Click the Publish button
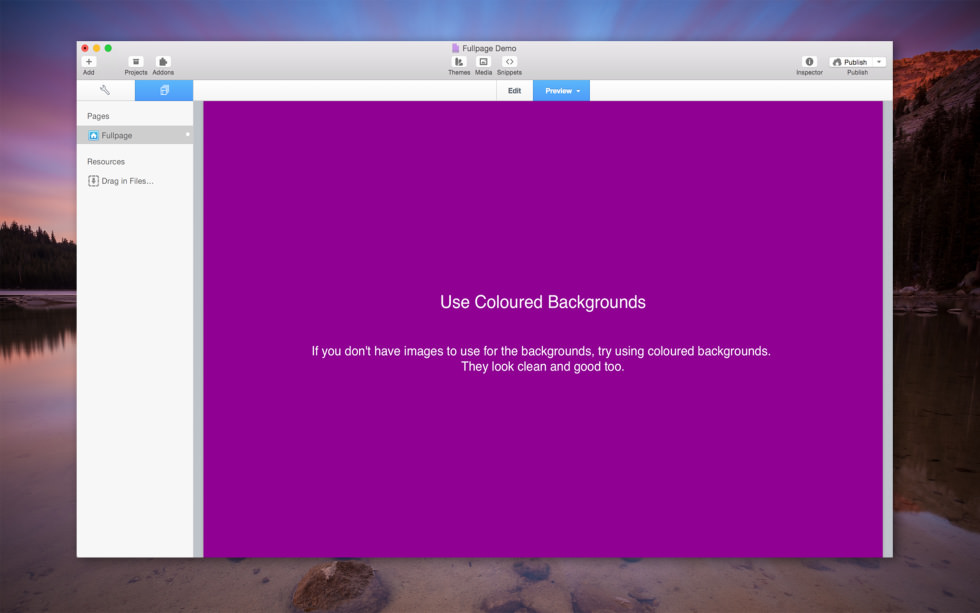Viewport: 980px width, 613px height. tap(851, 62)
